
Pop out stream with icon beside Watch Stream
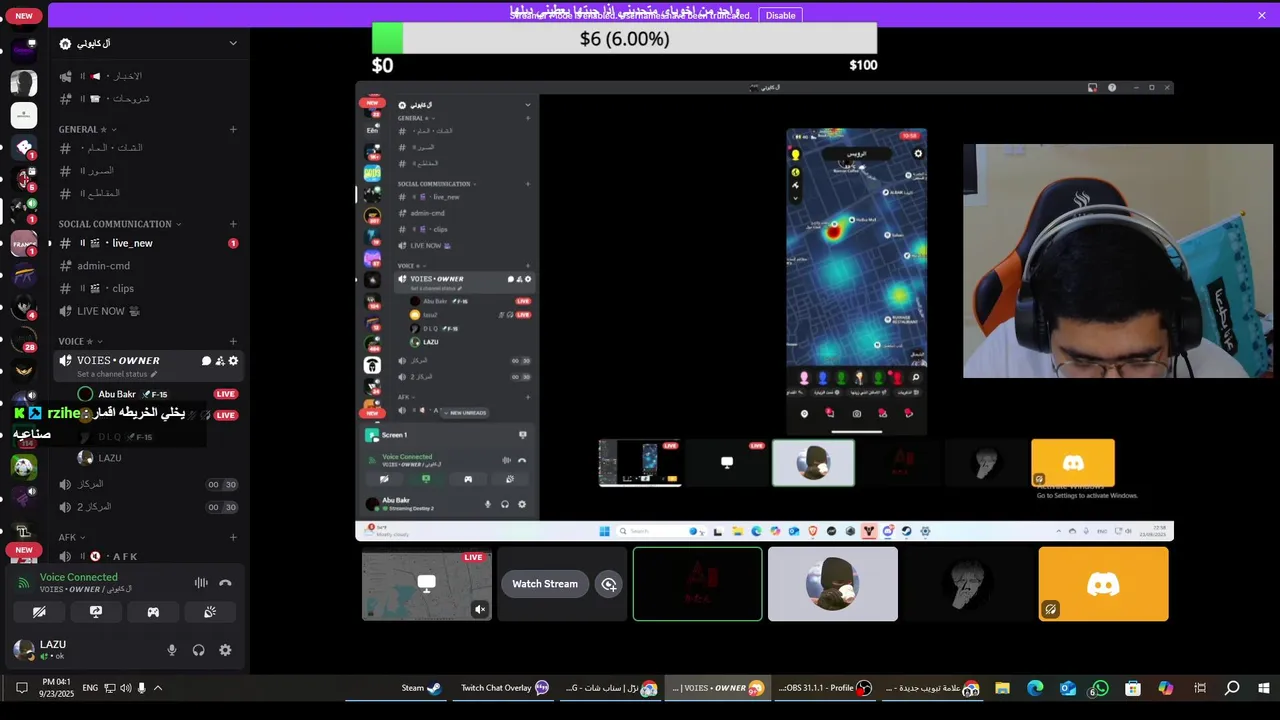point(608,584)
